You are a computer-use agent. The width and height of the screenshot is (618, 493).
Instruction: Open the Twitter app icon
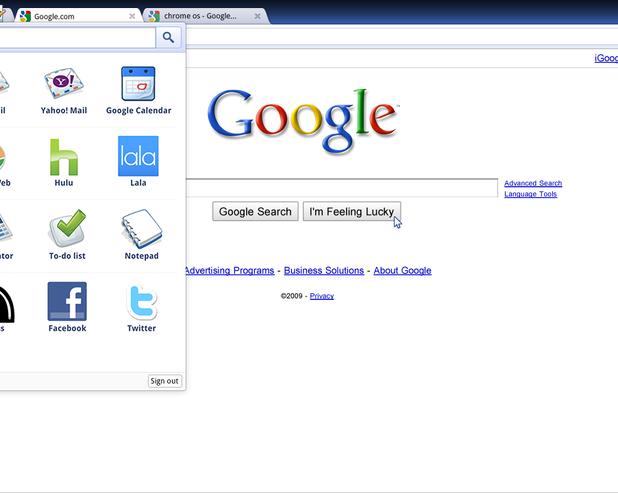pyautogui.click(x=141, y=302)
